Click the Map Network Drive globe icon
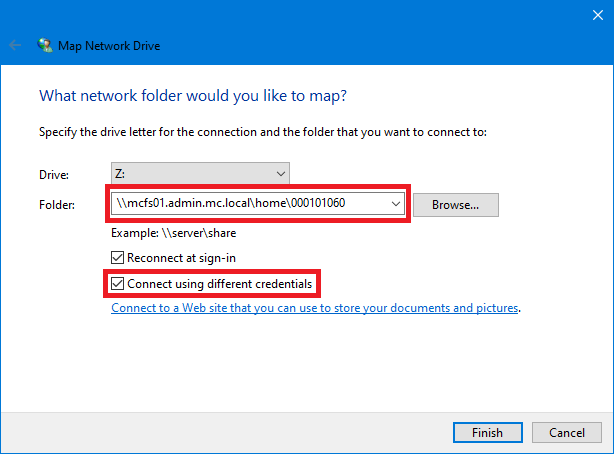This screenshot has width=614, height=454. tap(45, 45)
